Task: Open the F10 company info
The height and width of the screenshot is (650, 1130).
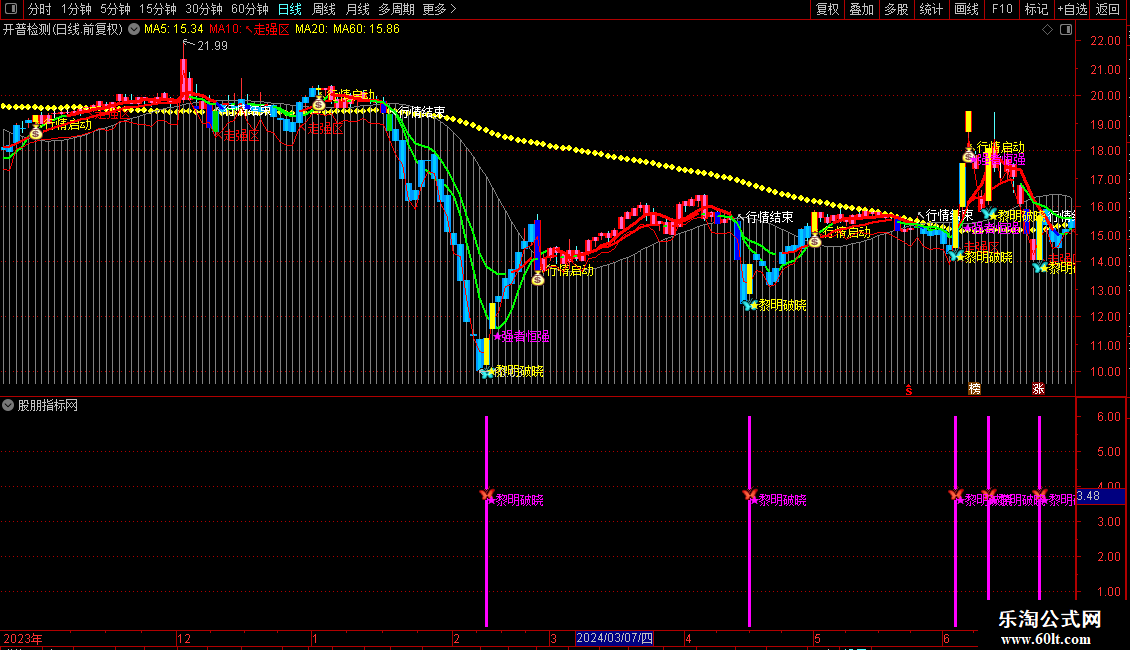Action: (1002, 9)
